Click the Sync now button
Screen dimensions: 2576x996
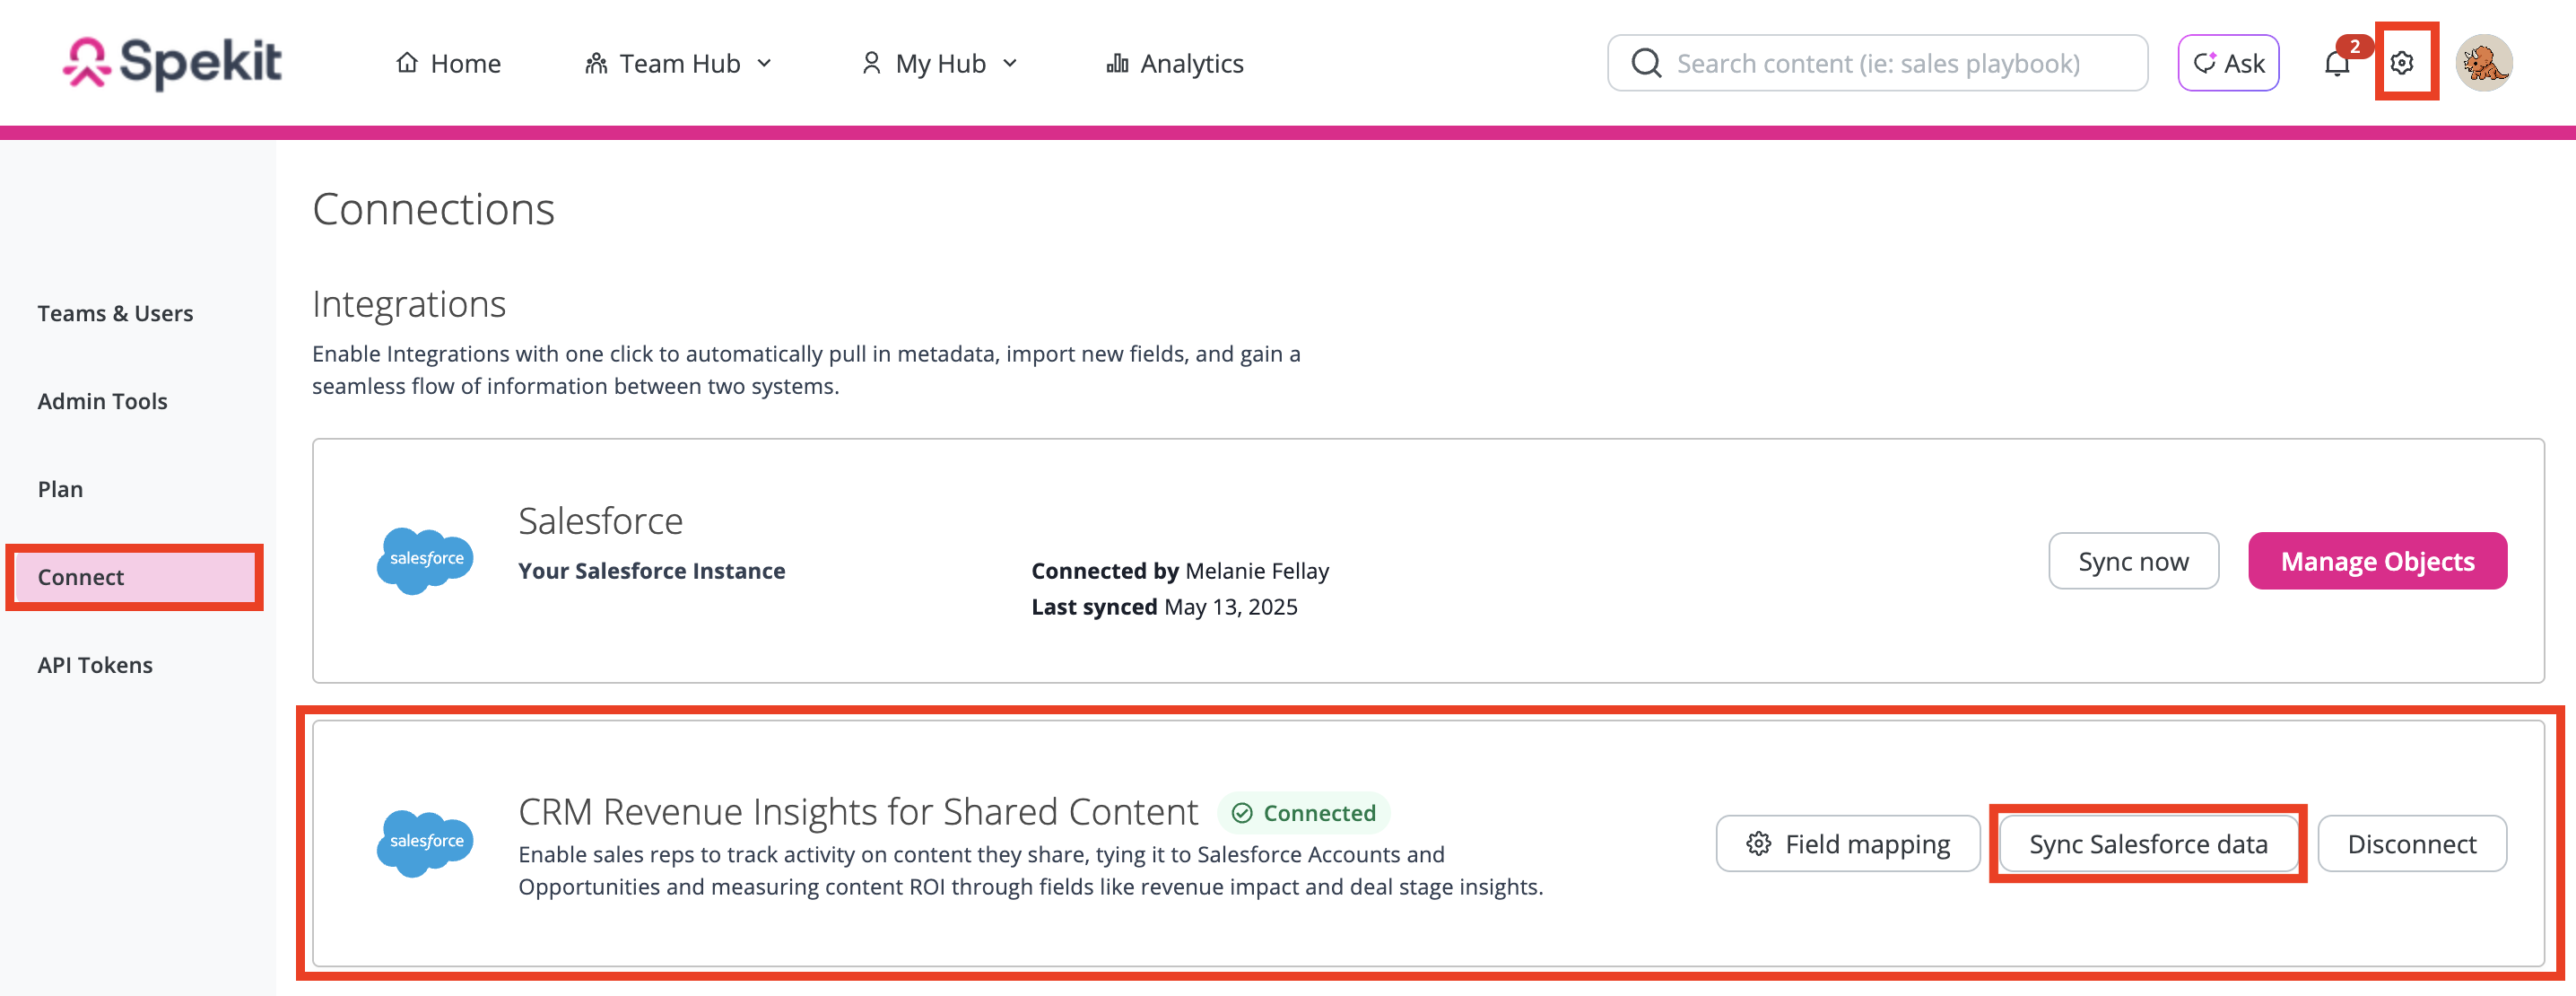pos(2133,561)
